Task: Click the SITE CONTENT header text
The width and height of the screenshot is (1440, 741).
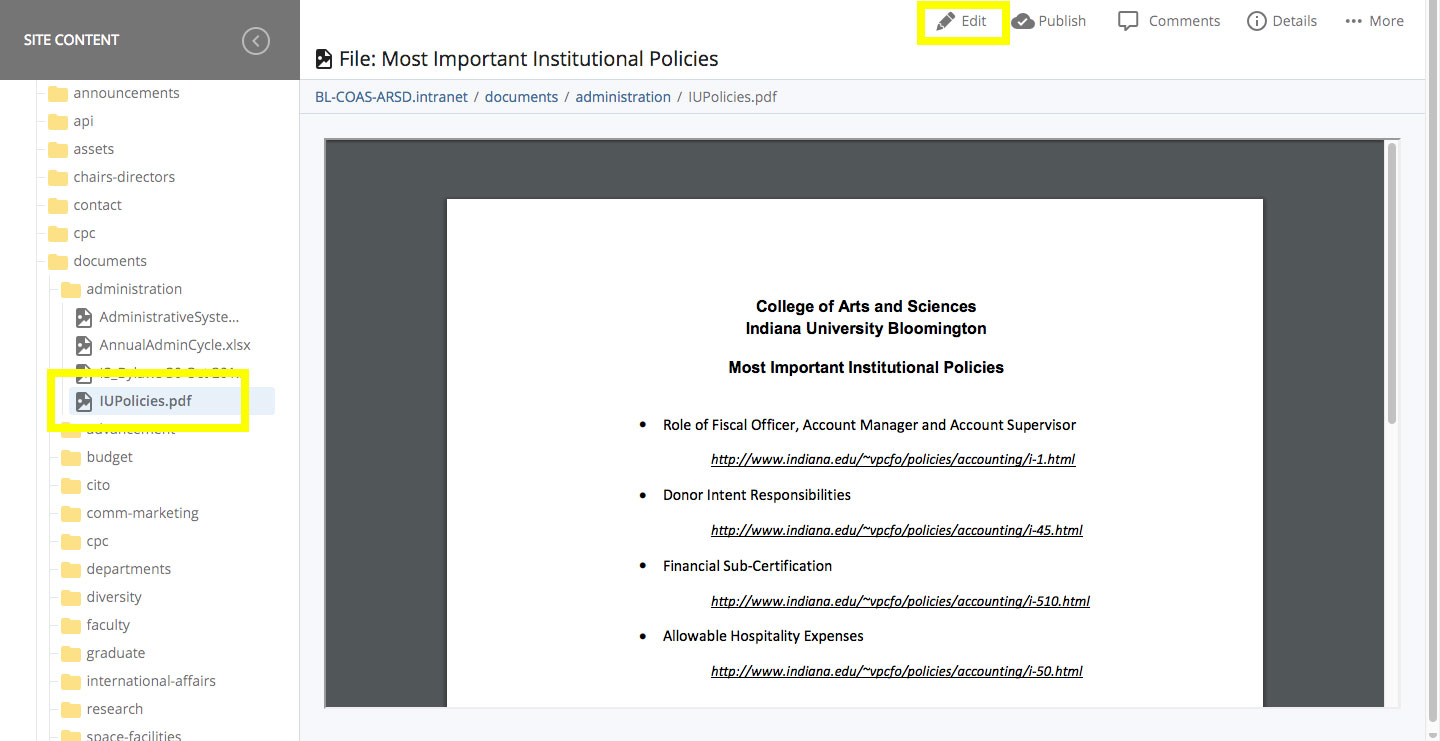Action: [x=71, y=40]
